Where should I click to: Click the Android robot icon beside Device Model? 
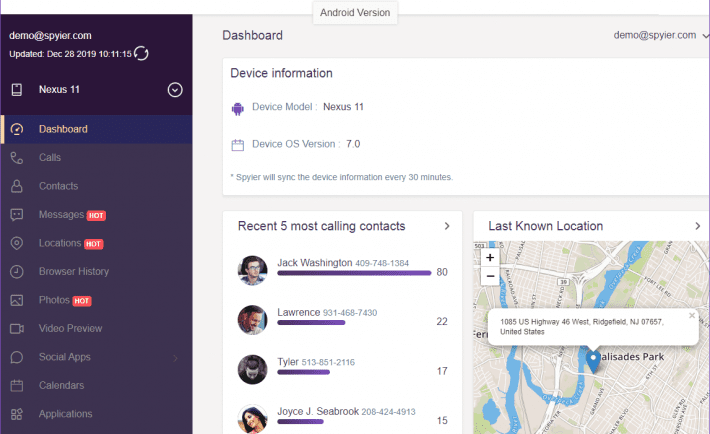(238, 109)
